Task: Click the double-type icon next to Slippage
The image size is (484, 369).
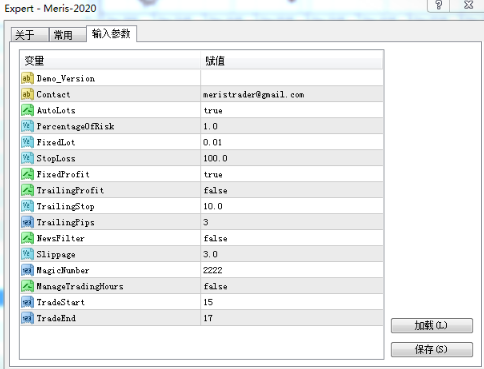Action: coord(27,254)
